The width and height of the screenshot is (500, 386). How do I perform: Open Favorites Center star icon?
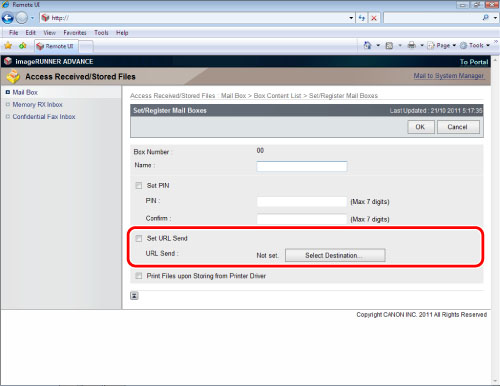coord(8,46)
